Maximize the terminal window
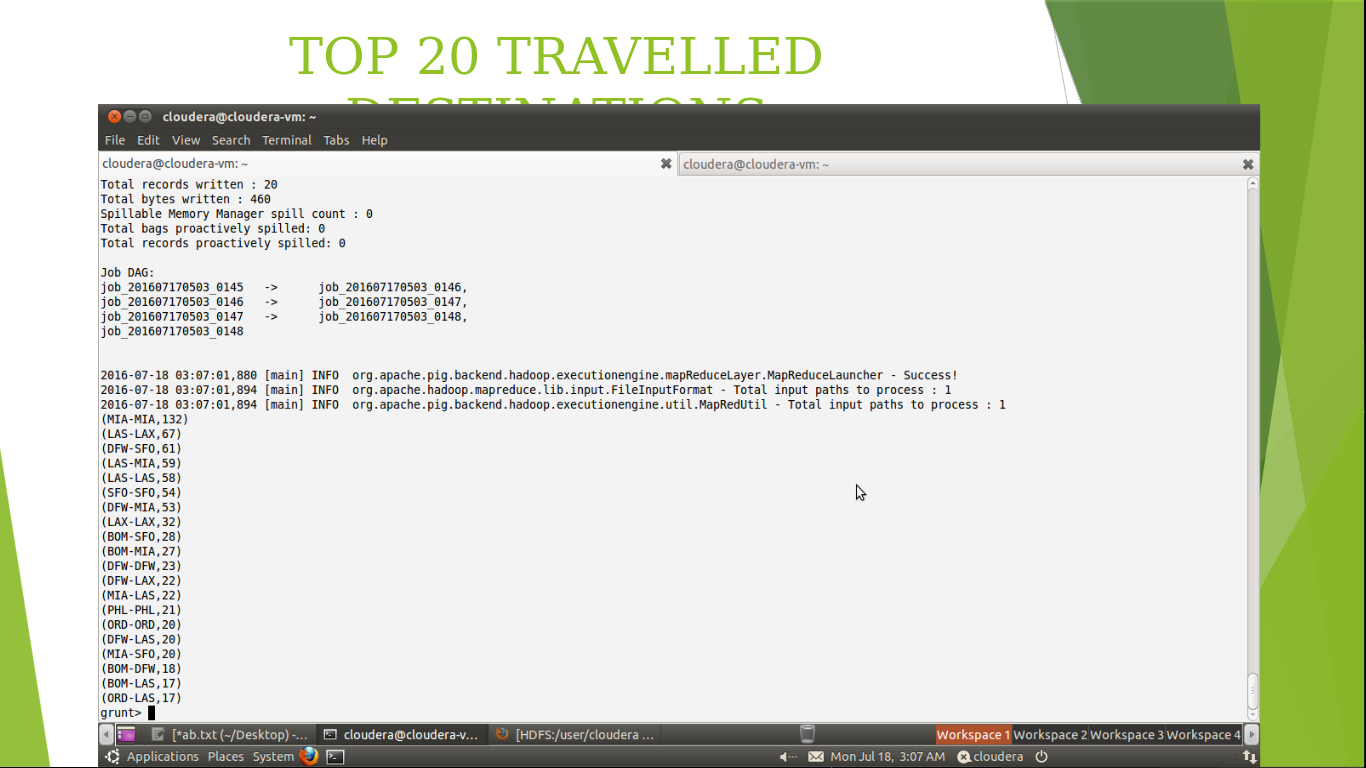Screen dimensions: 1366x768 coord(145,117)
